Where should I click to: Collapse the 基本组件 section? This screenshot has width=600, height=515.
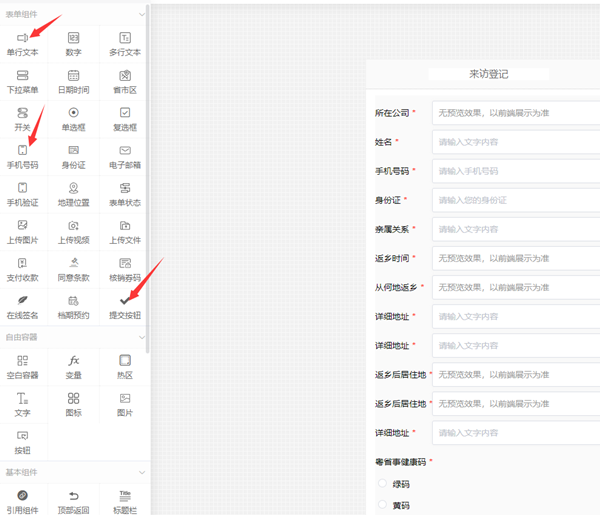(142, 472)
